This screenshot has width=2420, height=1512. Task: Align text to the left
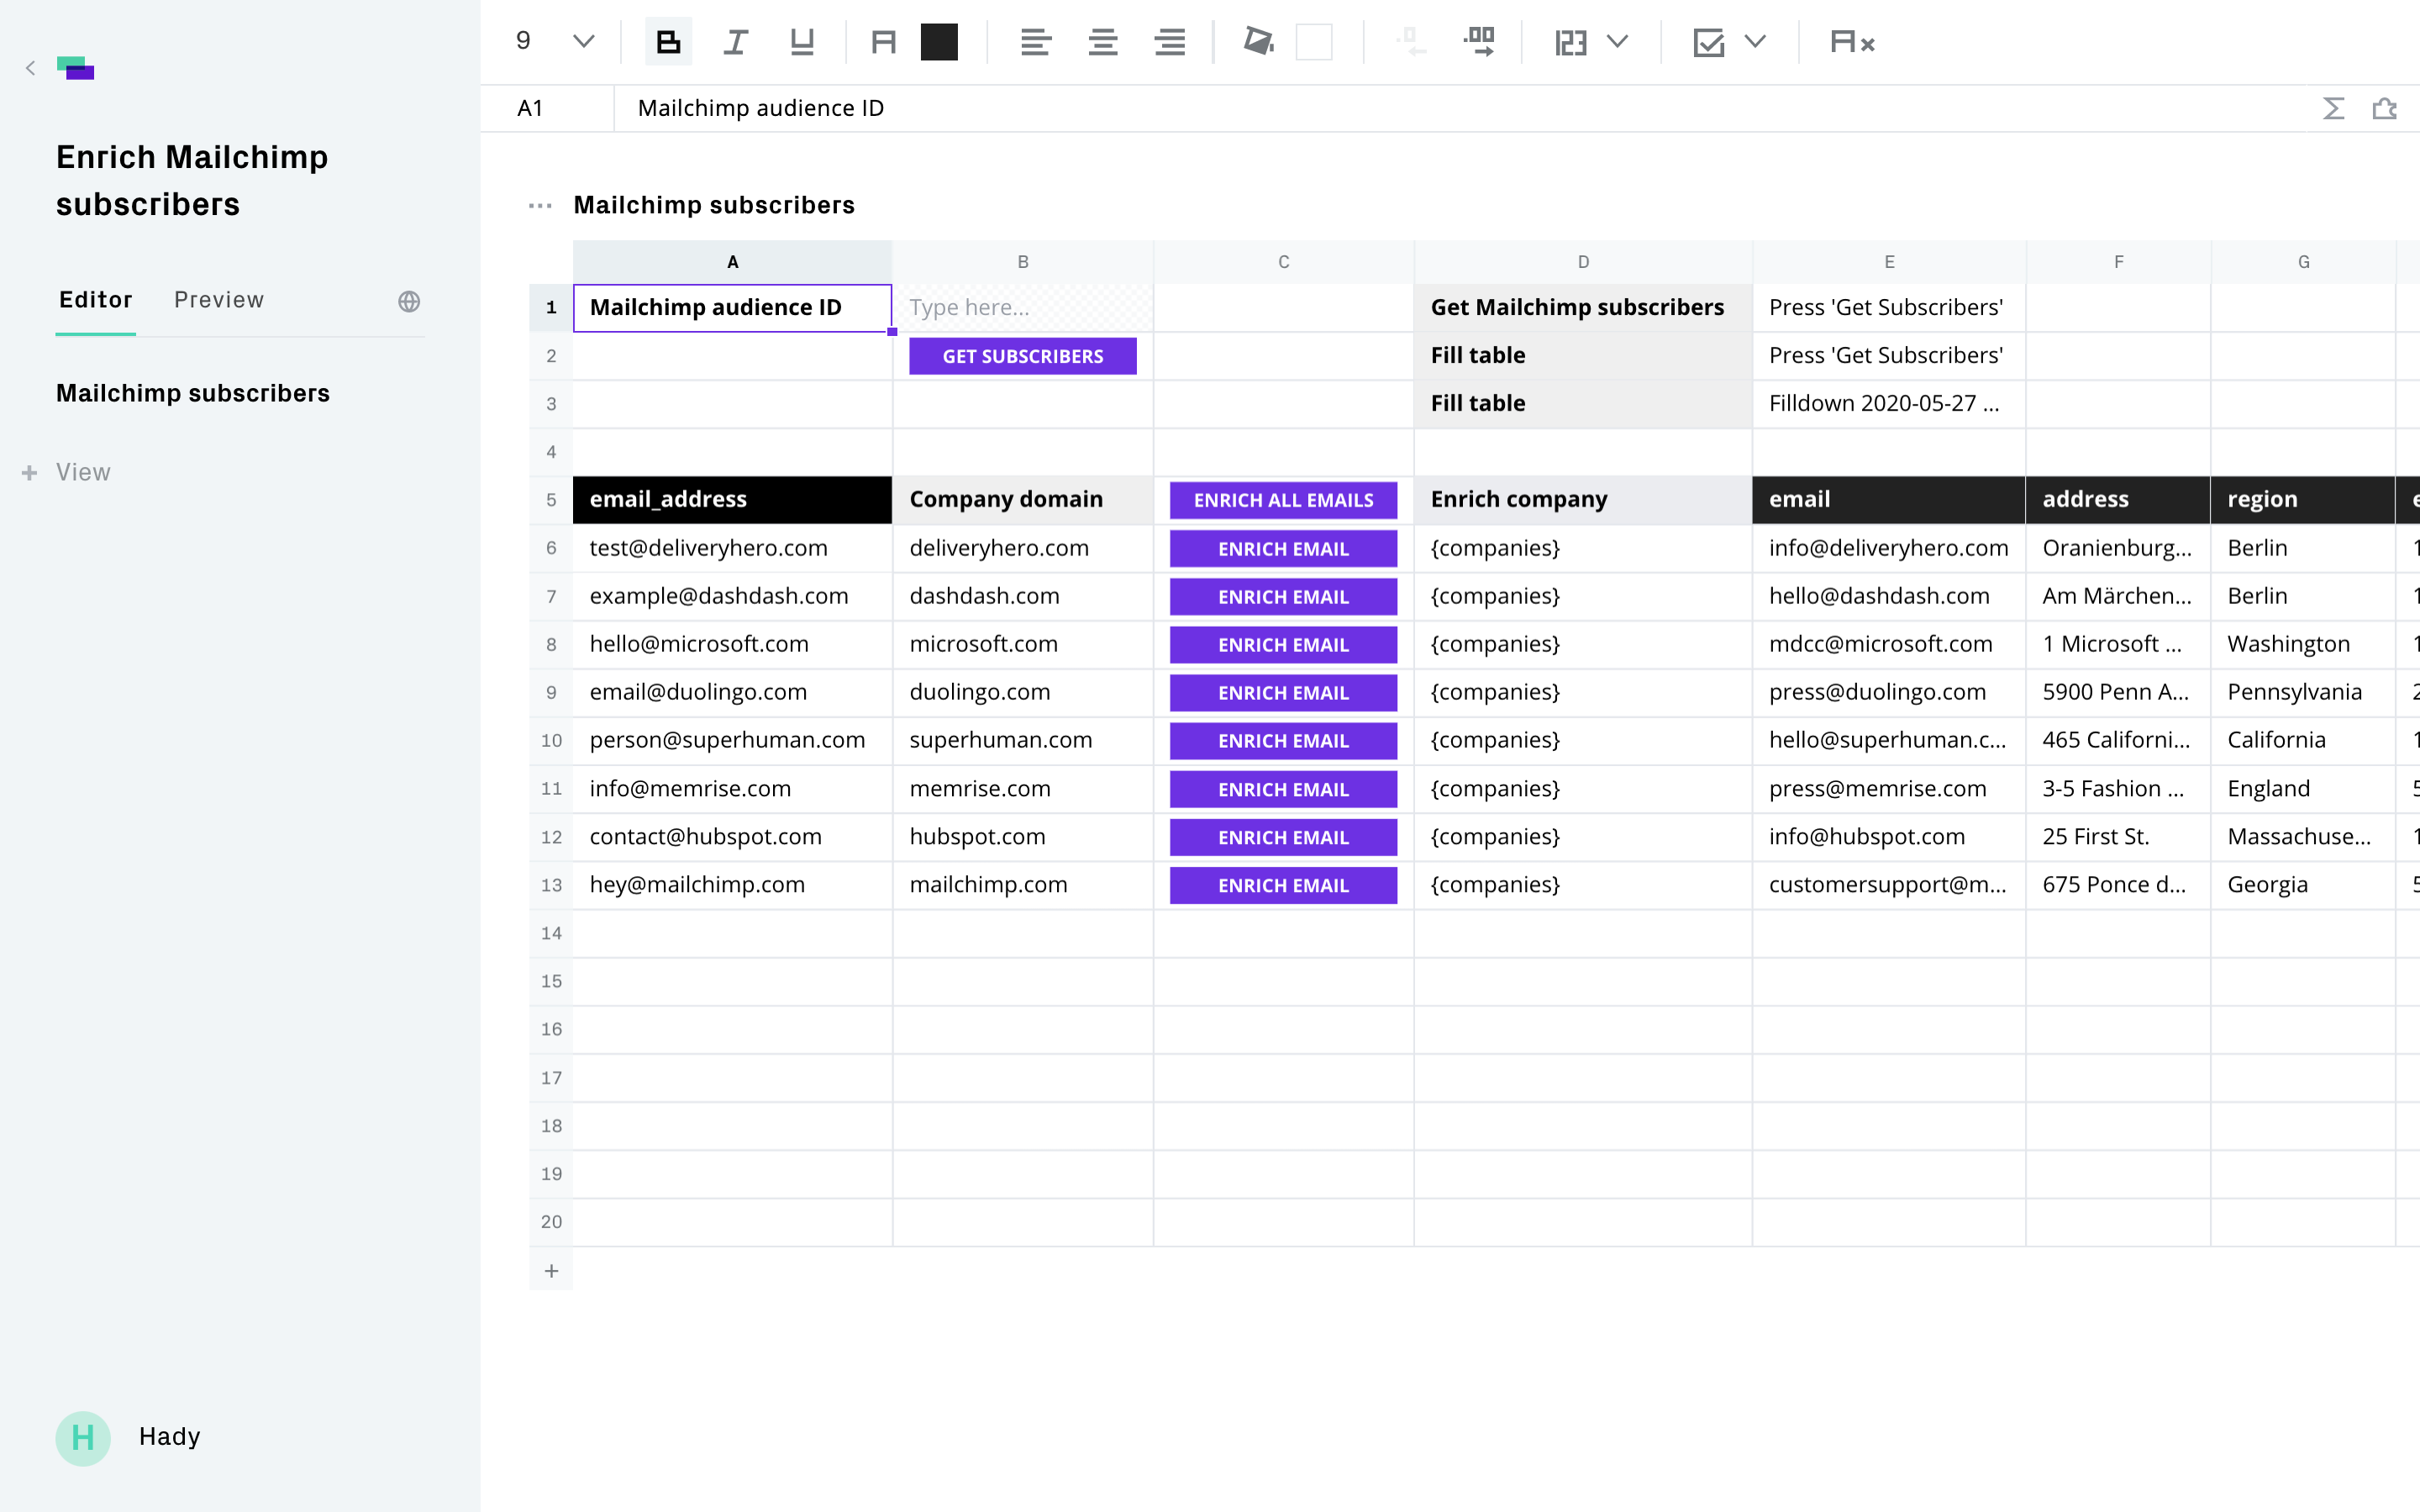pos(1035,42)
